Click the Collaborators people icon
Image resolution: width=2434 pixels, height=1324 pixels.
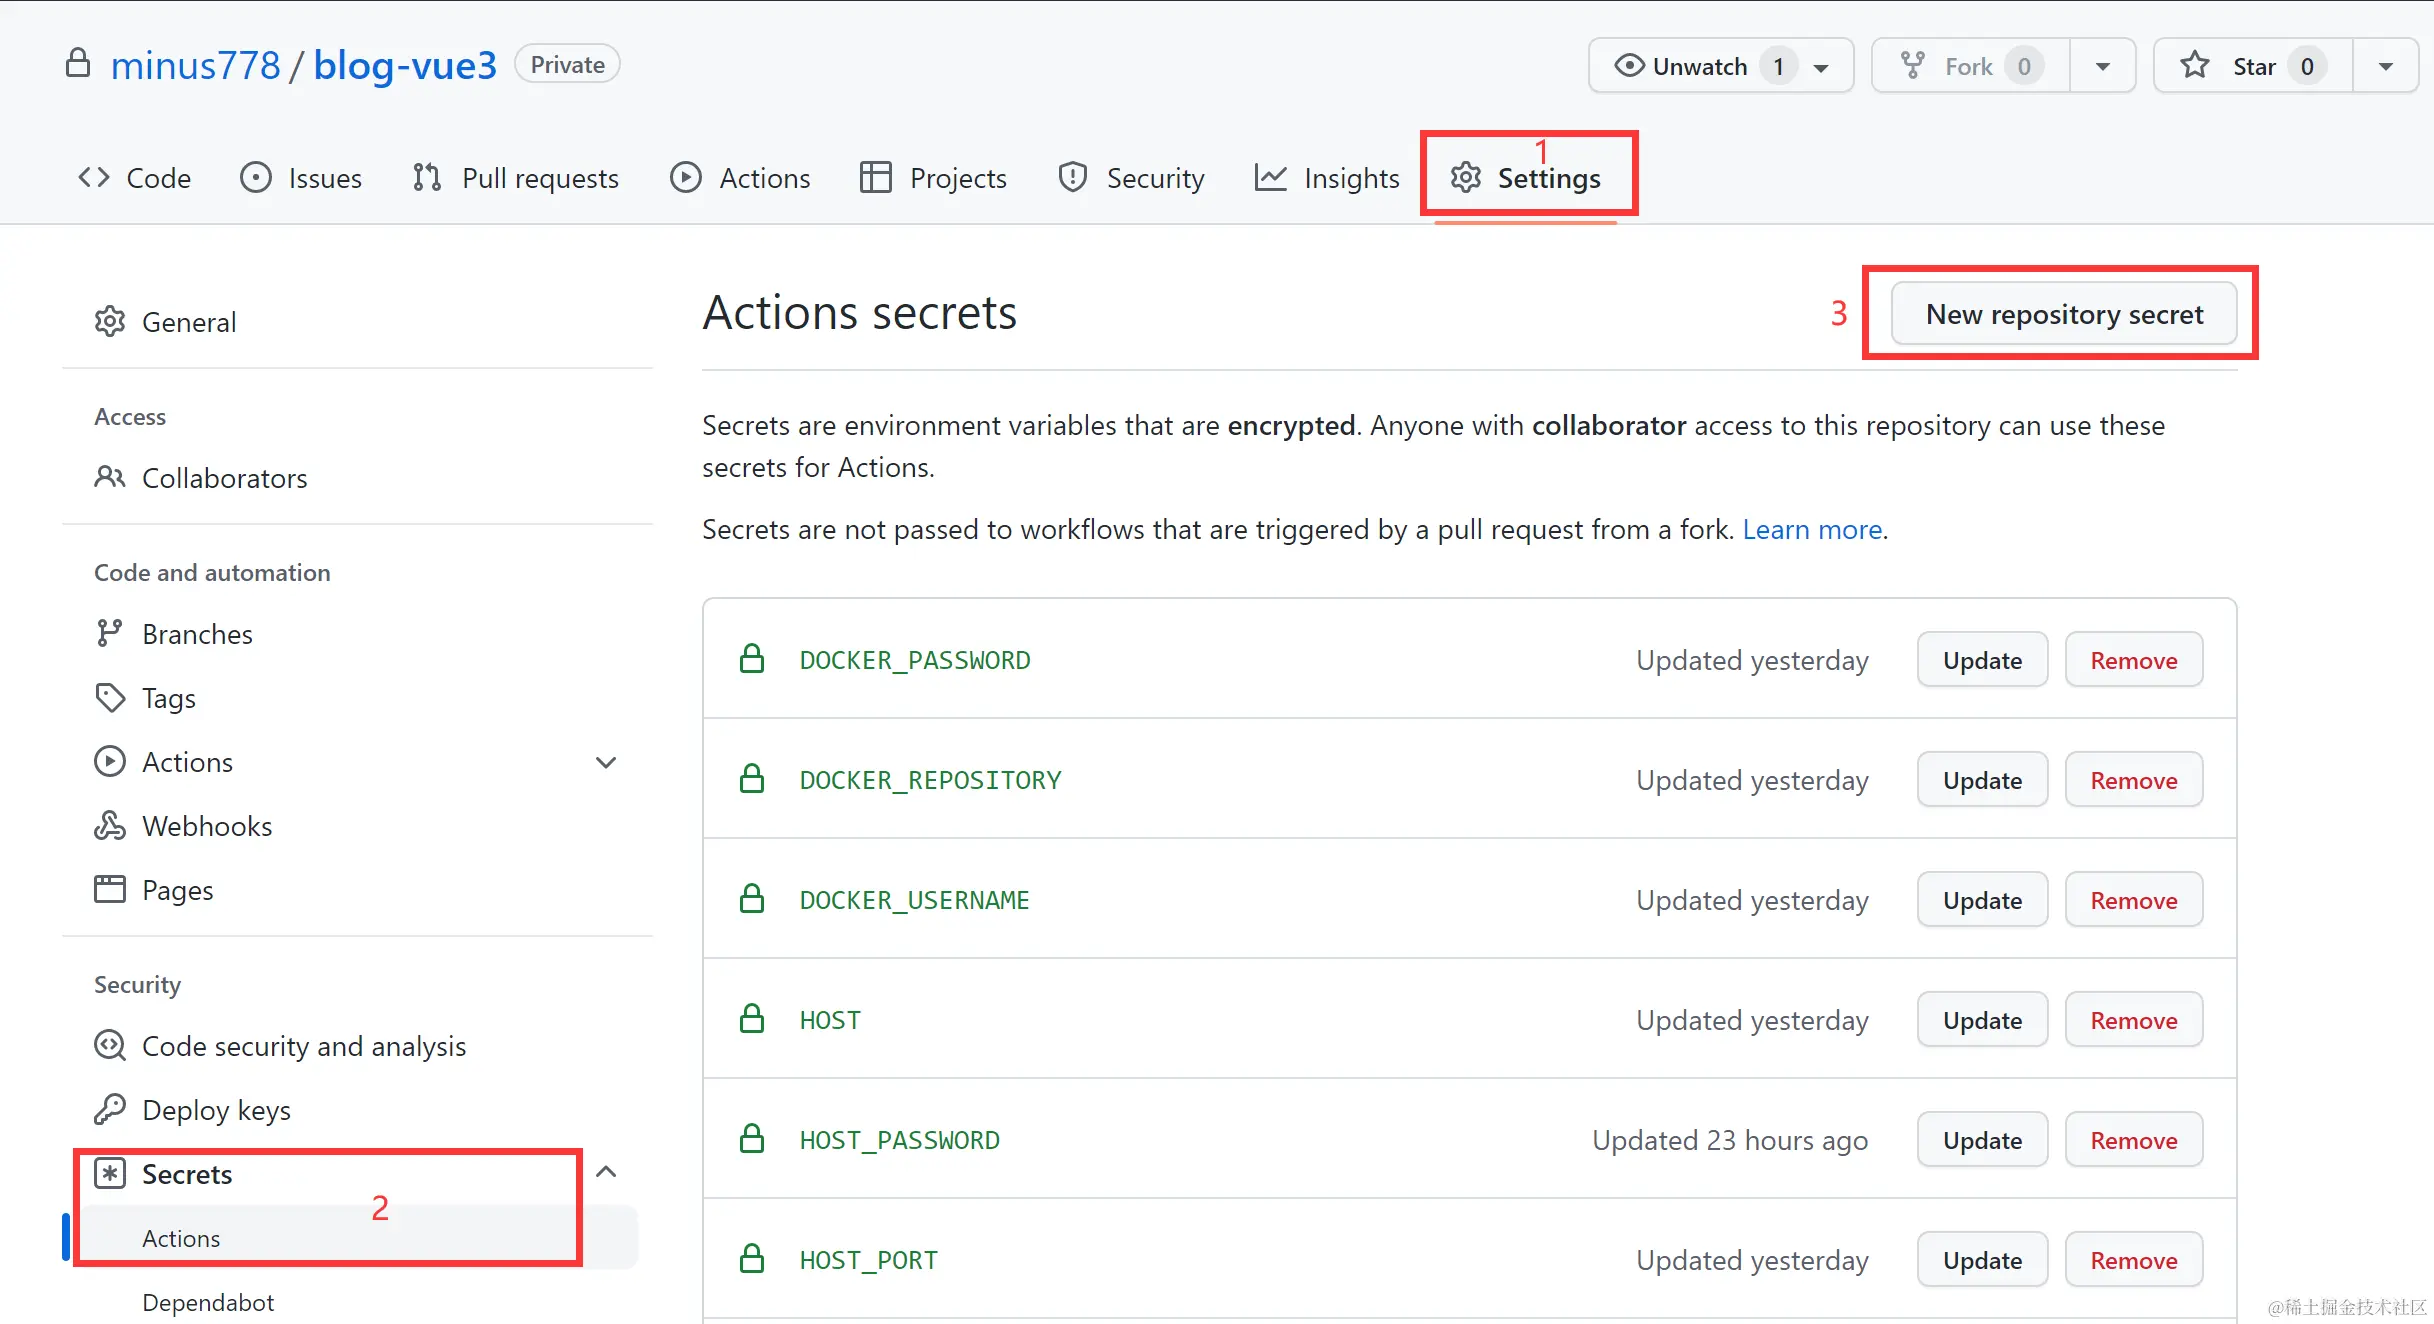(109, 478)
